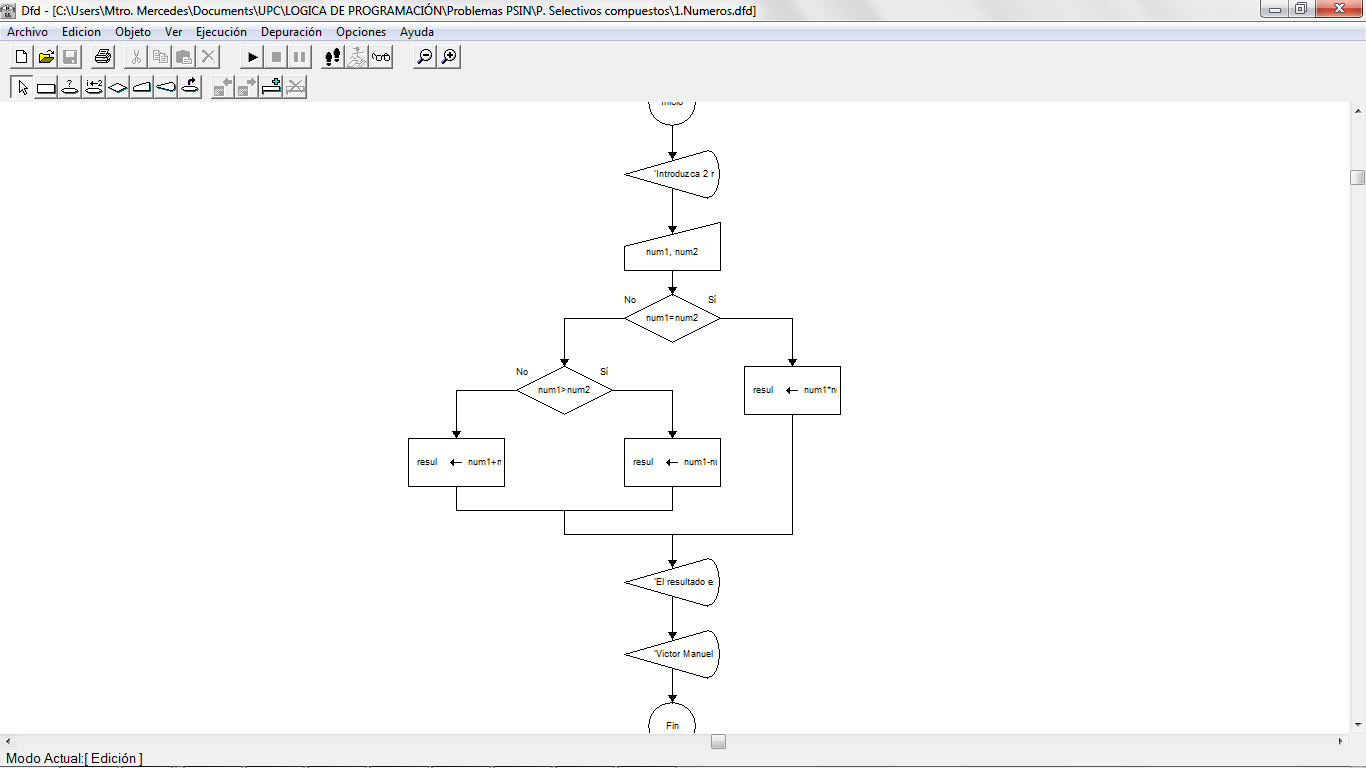
Task: Open the glasses inspect icon
Action: (381, 57)
